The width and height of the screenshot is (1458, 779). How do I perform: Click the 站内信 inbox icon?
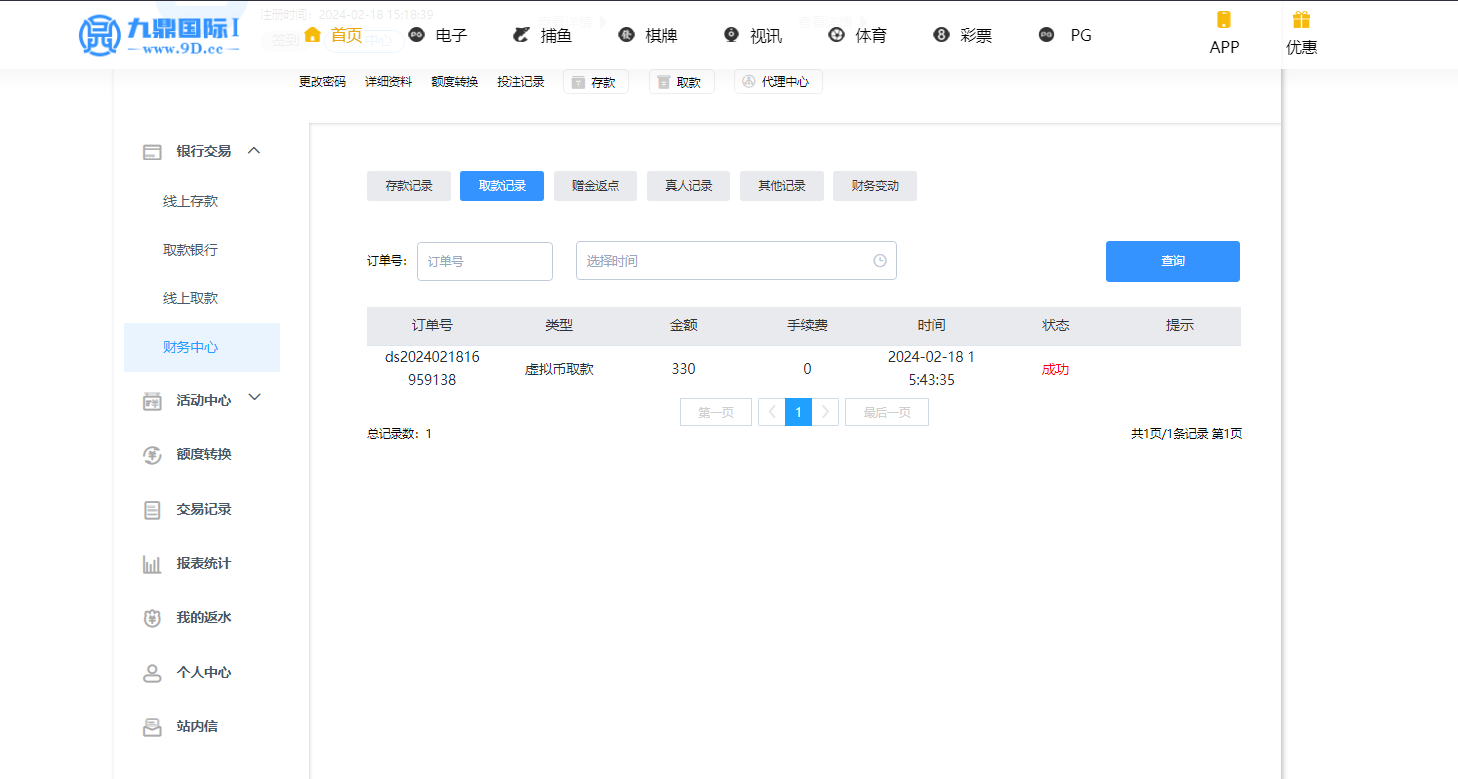152,727
